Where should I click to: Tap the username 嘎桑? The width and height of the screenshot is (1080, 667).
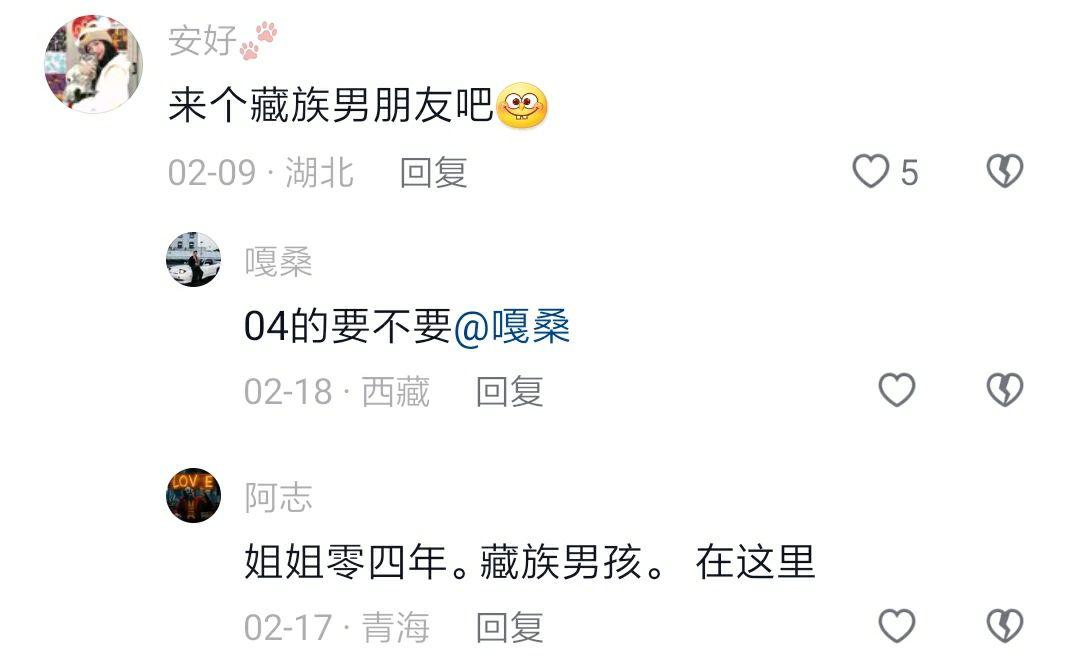278,262
